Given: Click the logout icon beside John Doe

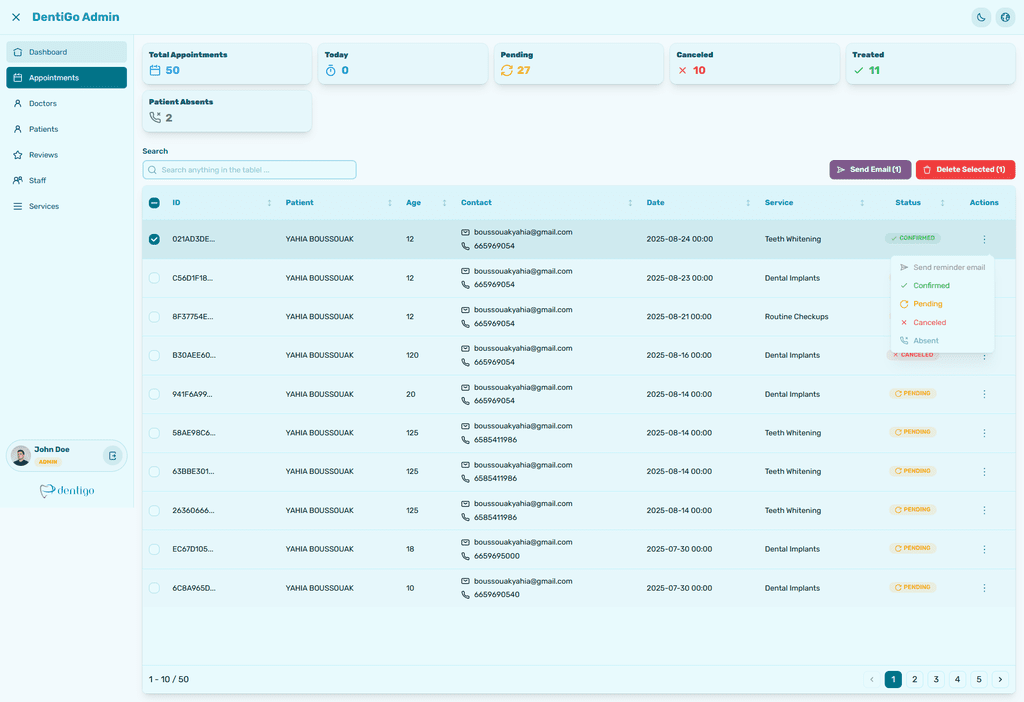Looking at the screenshot, I should 113,456.
